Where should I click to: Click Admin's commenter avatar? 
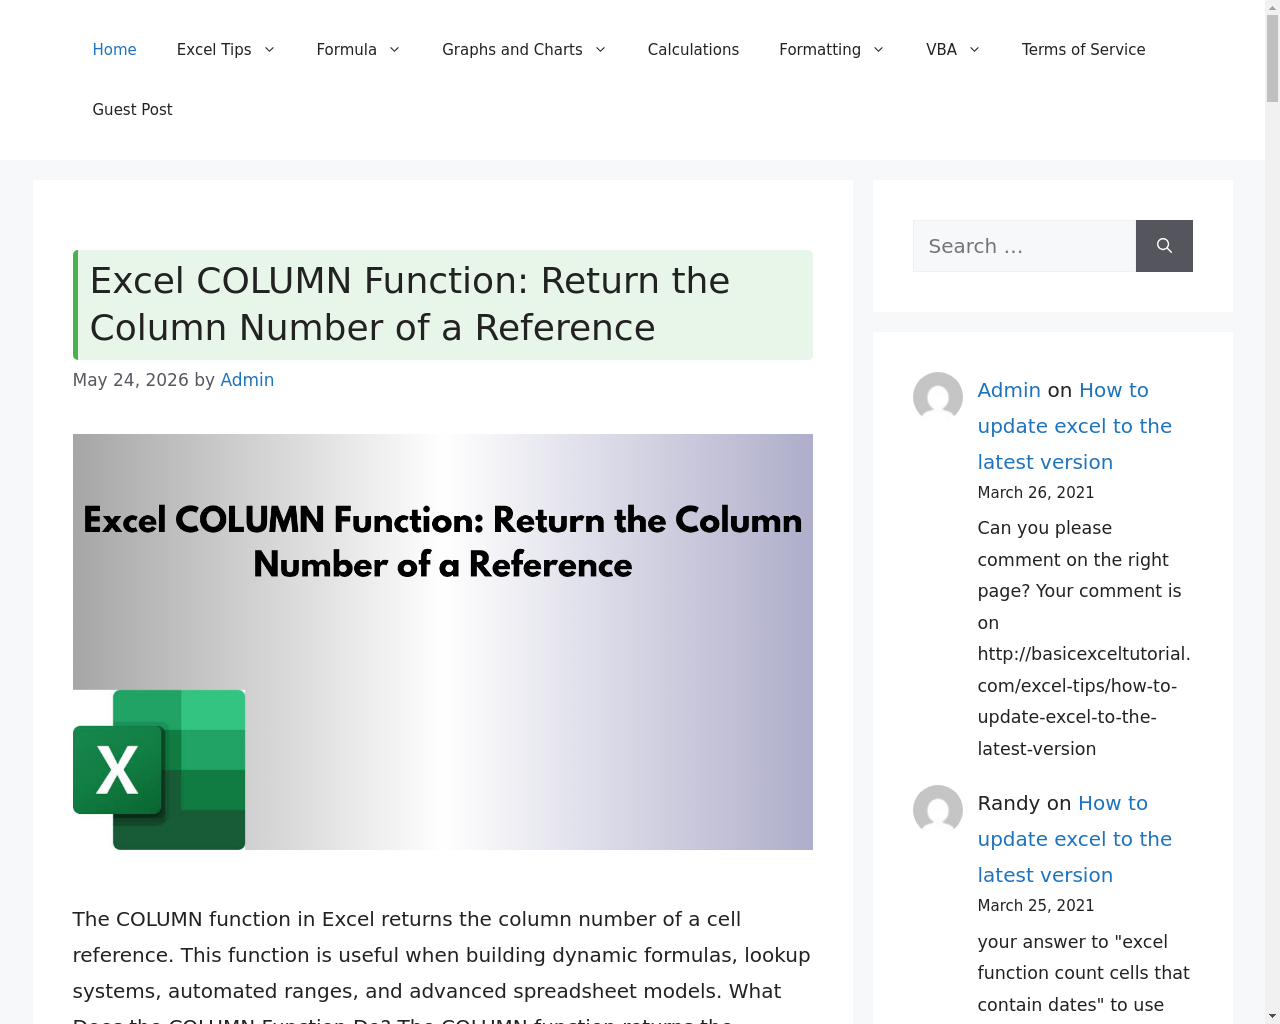938,397
